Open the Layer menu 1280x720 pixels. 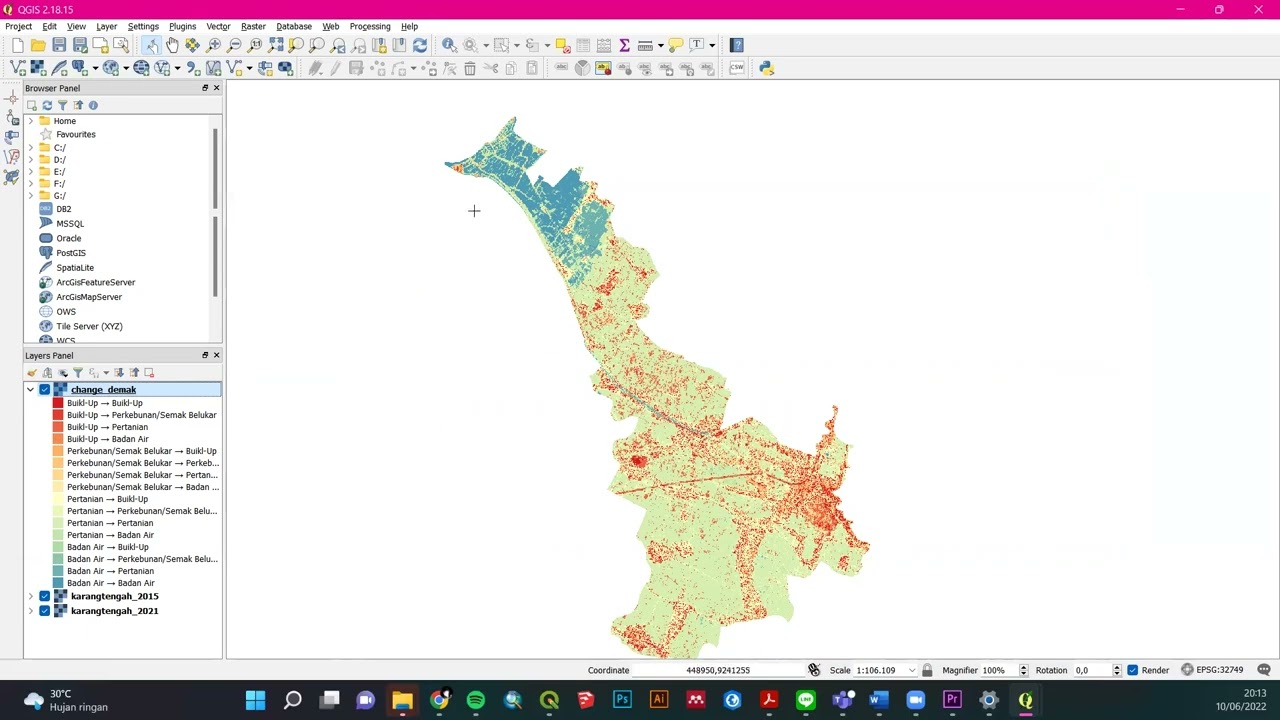[106, 26]
